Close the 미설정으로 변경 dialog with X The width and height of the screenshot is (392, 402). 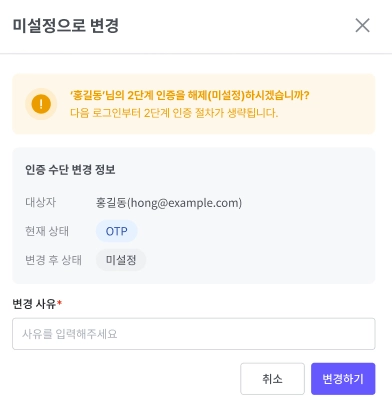[x=362, y=25]
